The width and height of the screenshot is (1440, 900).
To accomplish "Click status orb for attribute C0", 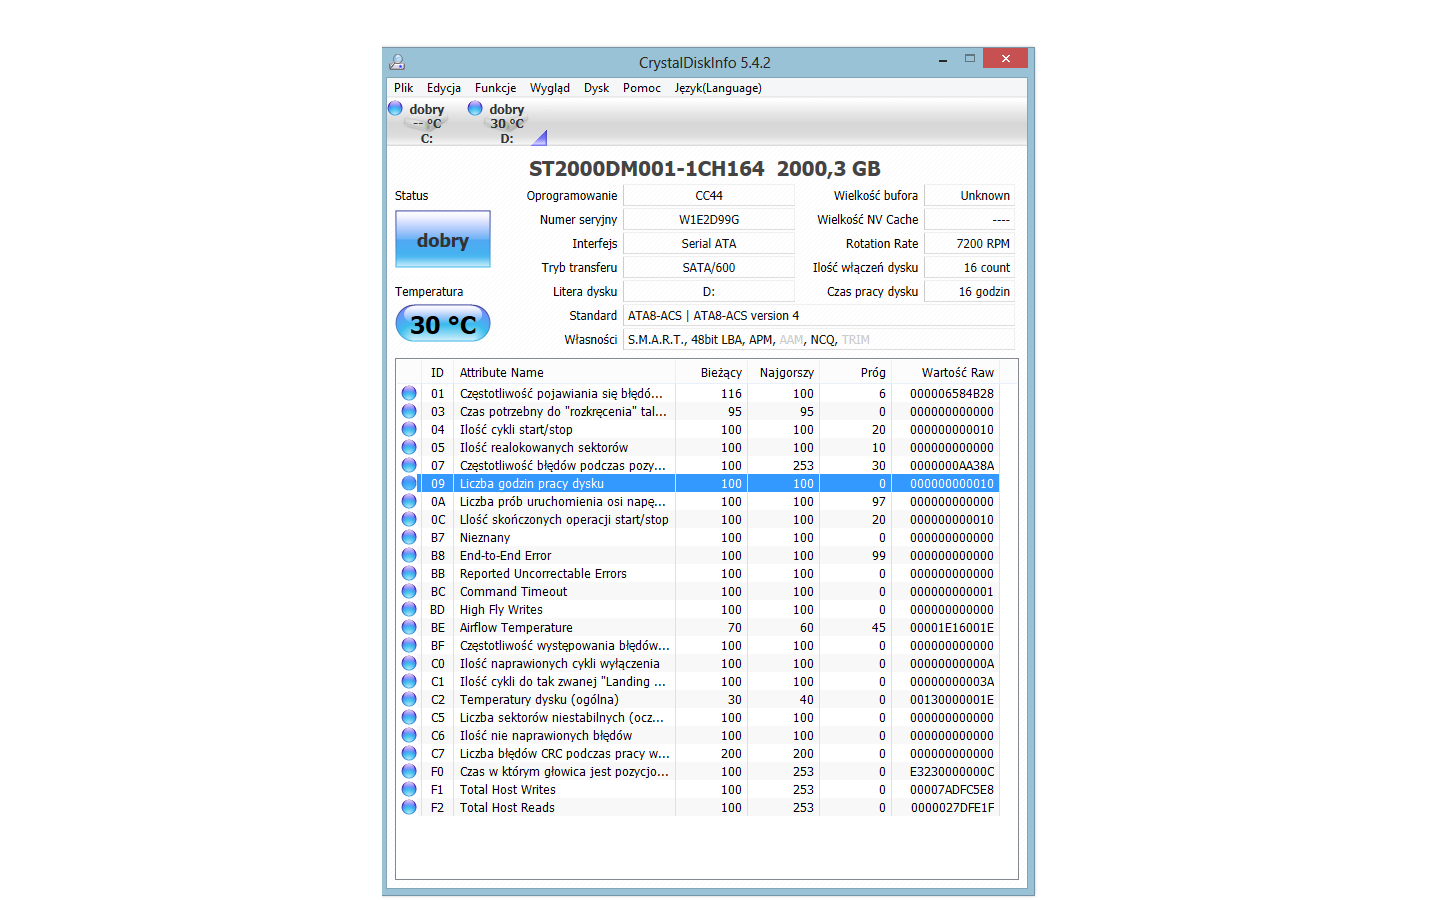I will pyautogui.click(x=409, y=663).
